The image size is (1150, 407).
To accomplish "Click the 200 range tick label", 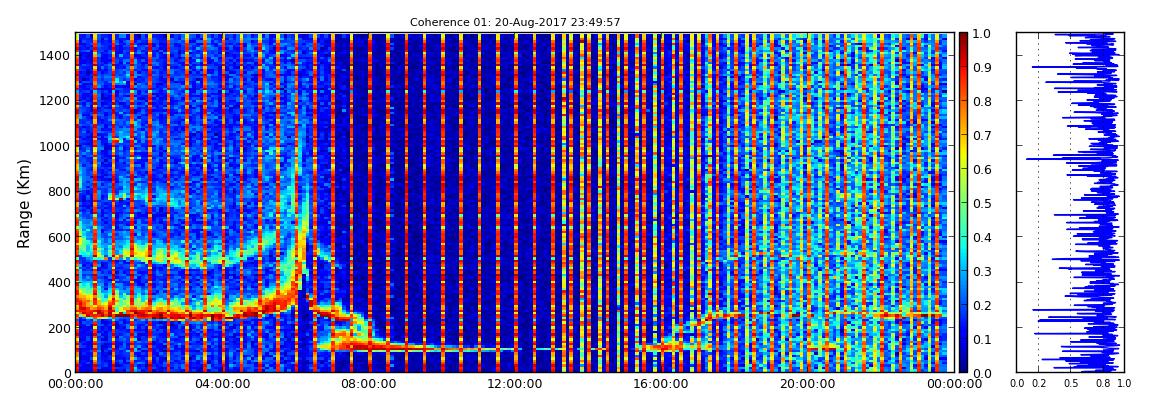I will coord(56,328).
